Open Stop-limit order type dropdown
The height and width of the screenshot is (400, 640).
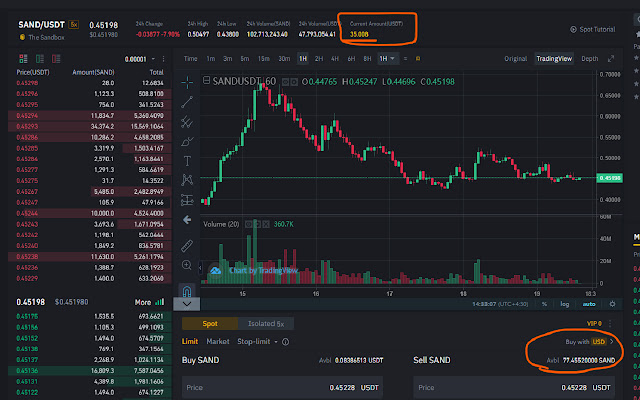(x=257, y=341)
